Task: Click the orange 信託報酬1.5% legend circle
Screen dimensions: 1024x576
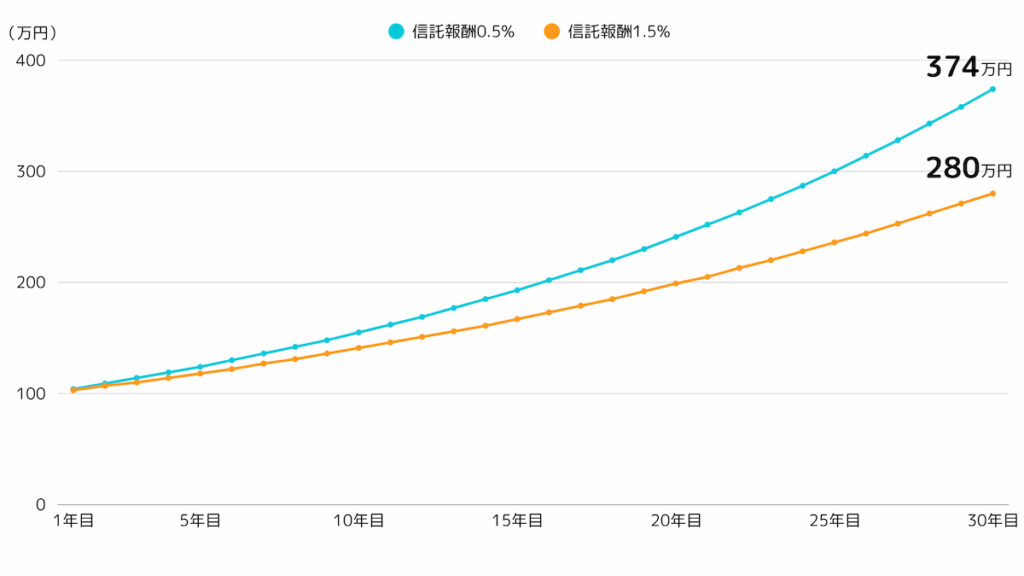Action: point(552,32)
